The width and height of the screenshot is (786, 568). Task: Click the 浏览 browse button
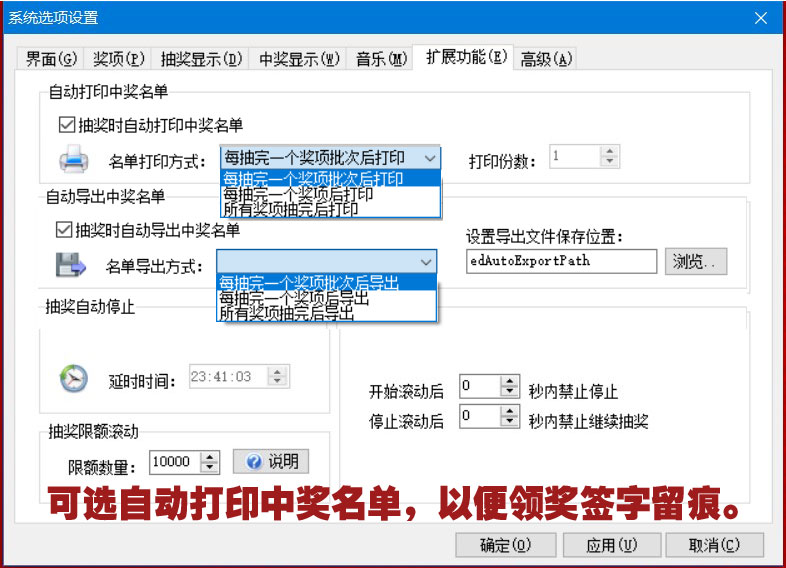point(695,262)
